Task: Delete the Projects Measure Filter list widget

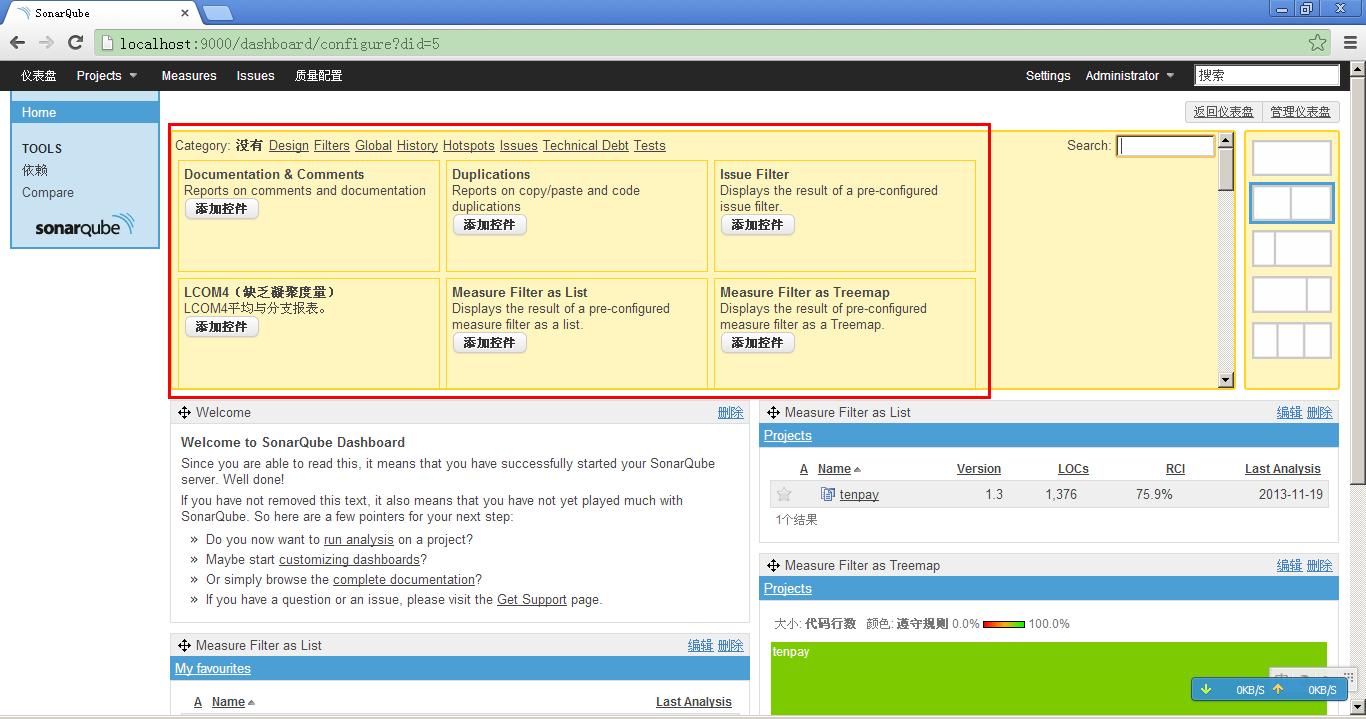Action: tap(1320, 413)
